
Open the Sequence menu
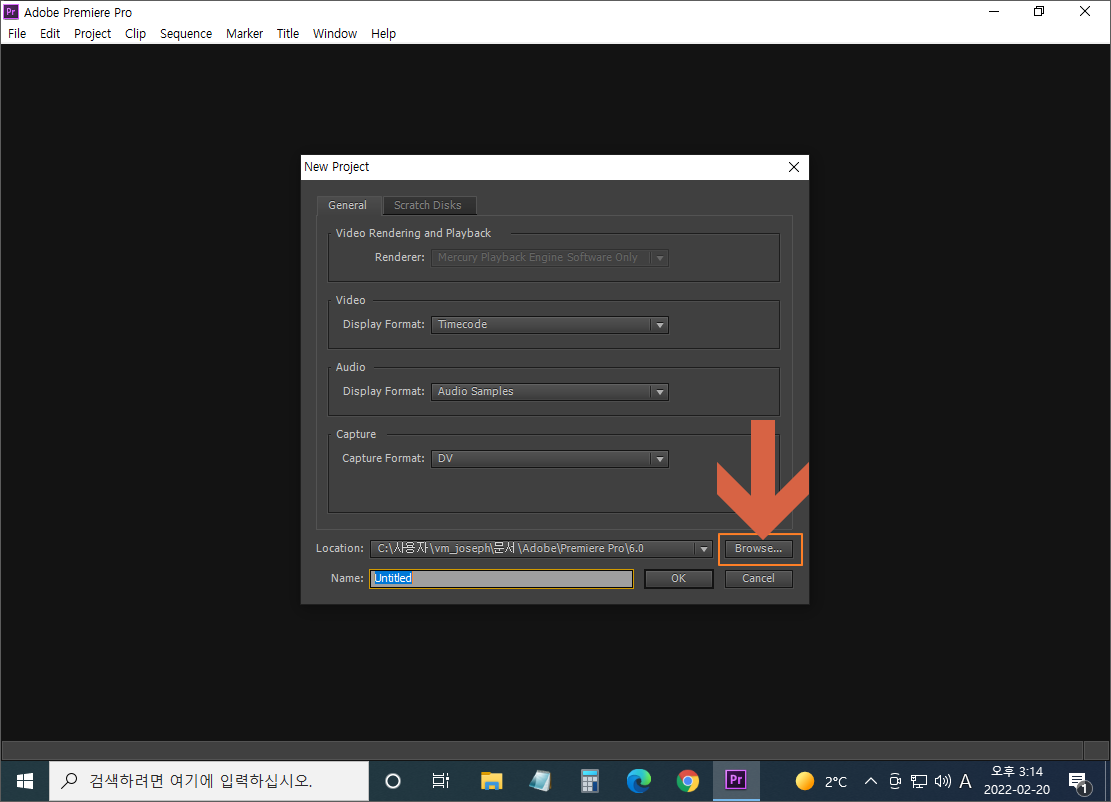[x=186, y=33]
